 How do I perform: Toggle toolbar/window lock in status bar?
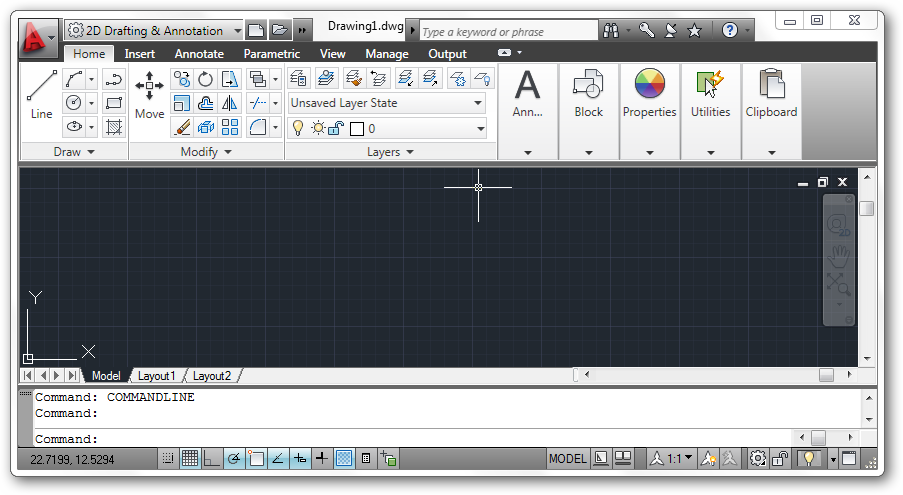pyautogui.click(x=780, y=459)
